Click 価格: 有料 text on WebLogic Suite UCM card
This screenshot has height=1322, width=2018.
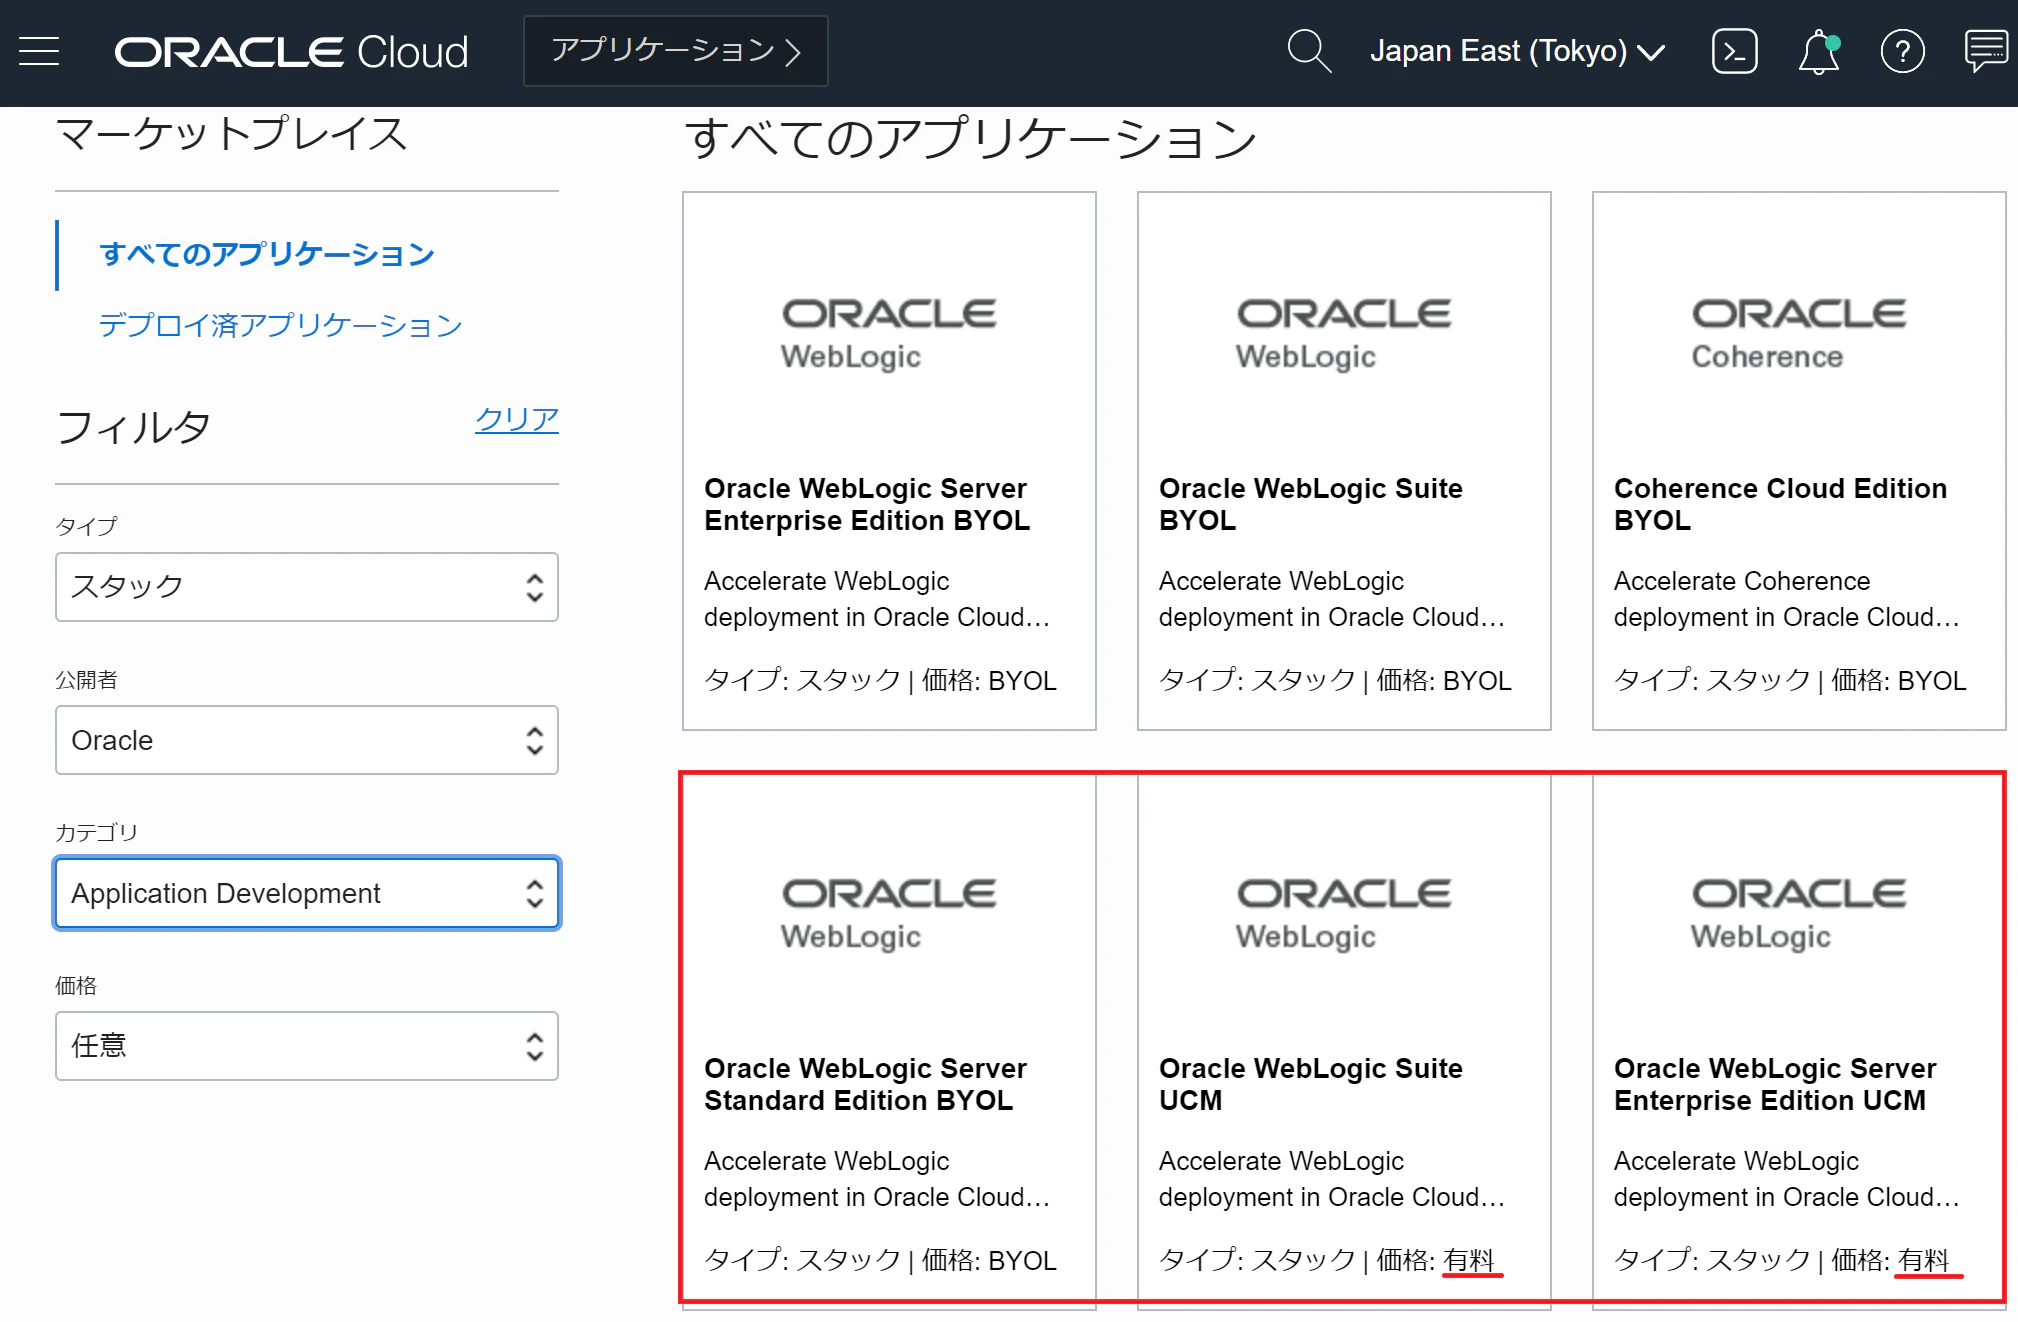[x=1436, y=1260]
